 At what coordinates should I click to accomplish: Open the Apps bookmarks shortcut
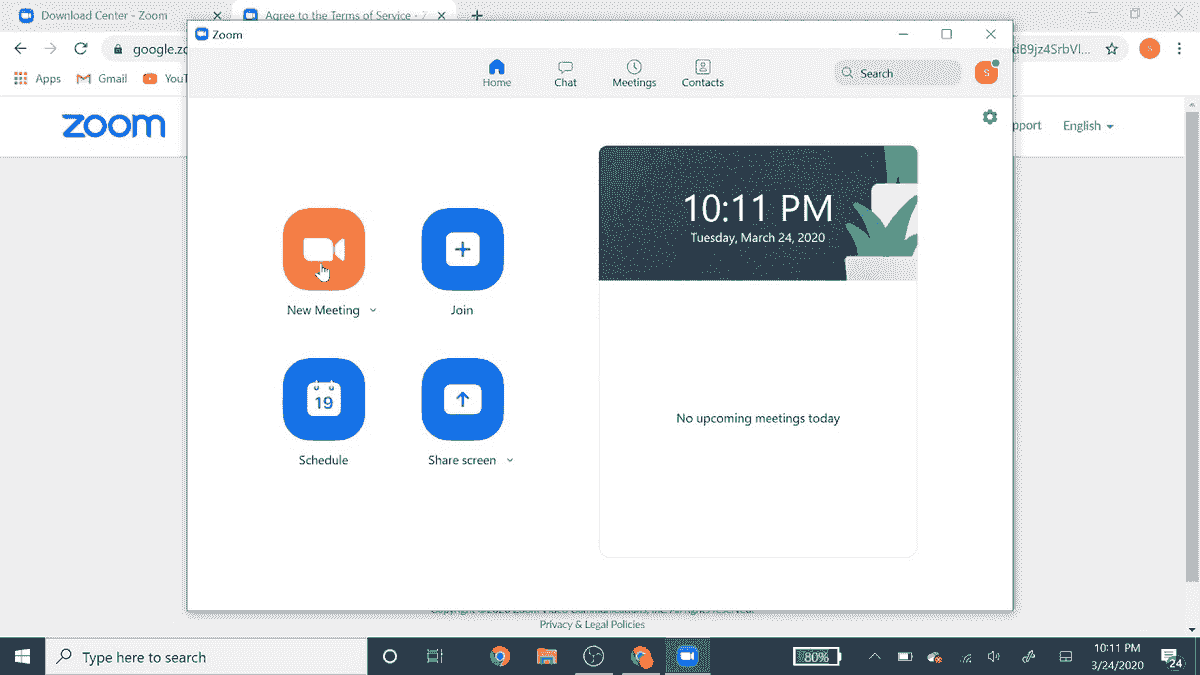coord(37,79)
